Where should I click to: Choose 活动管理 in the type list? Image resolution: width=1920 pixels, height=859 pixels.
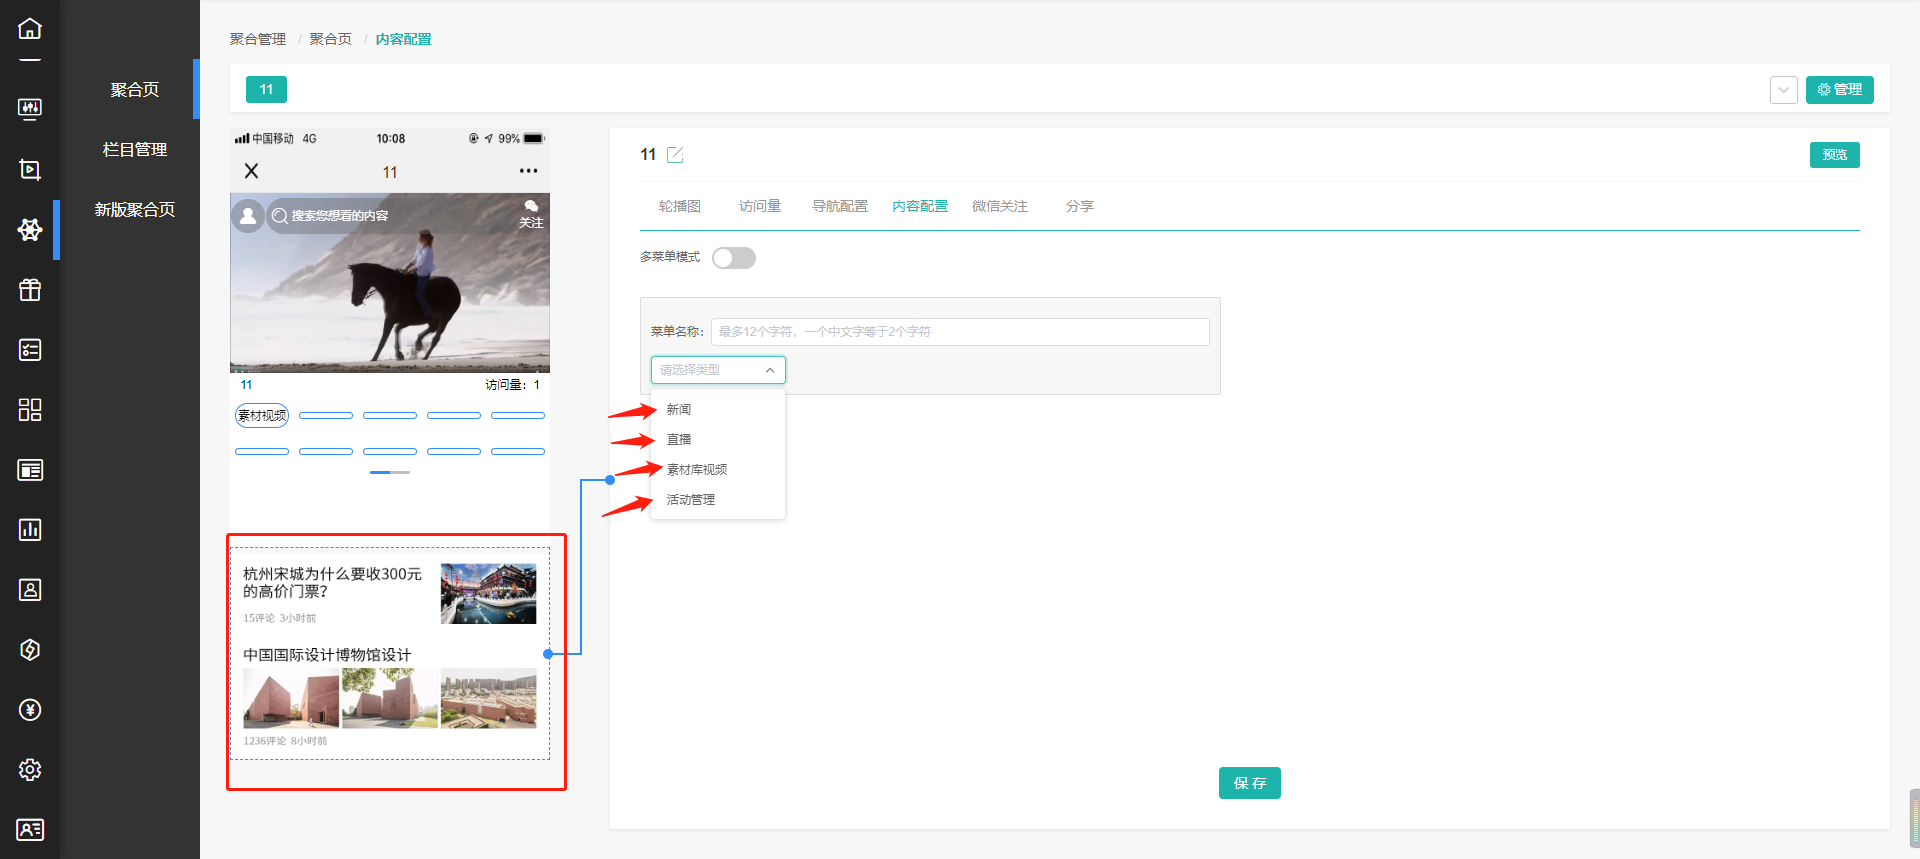point(691,499)
